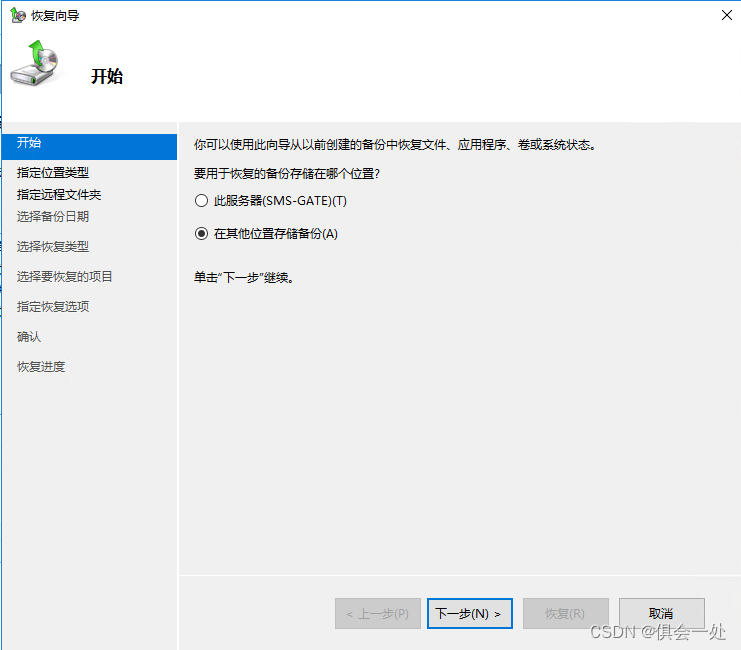Image resolution: width=741 pixels, height=650 pixels.
Task: Select 选择备份日期 step
Action: [53, 217]
